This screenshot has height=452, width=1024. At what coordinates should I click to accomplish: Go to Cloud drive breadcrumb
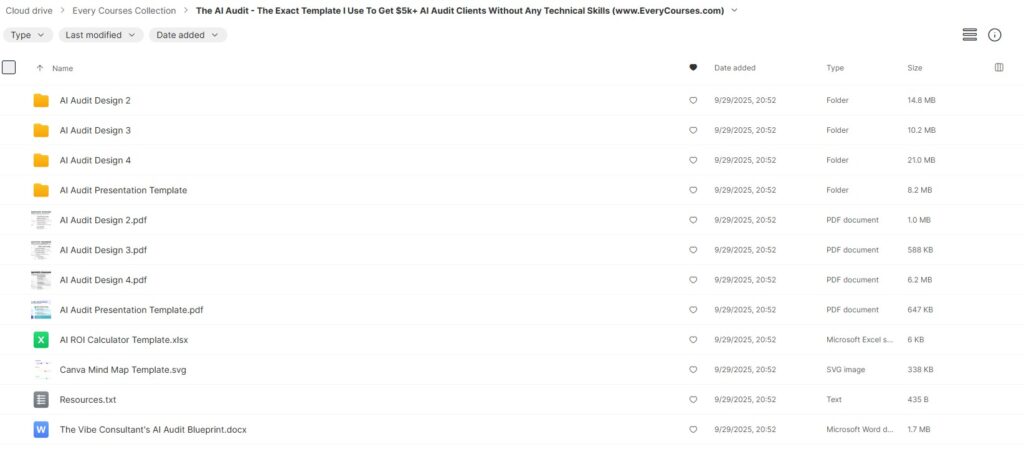(x=30, y=11)
